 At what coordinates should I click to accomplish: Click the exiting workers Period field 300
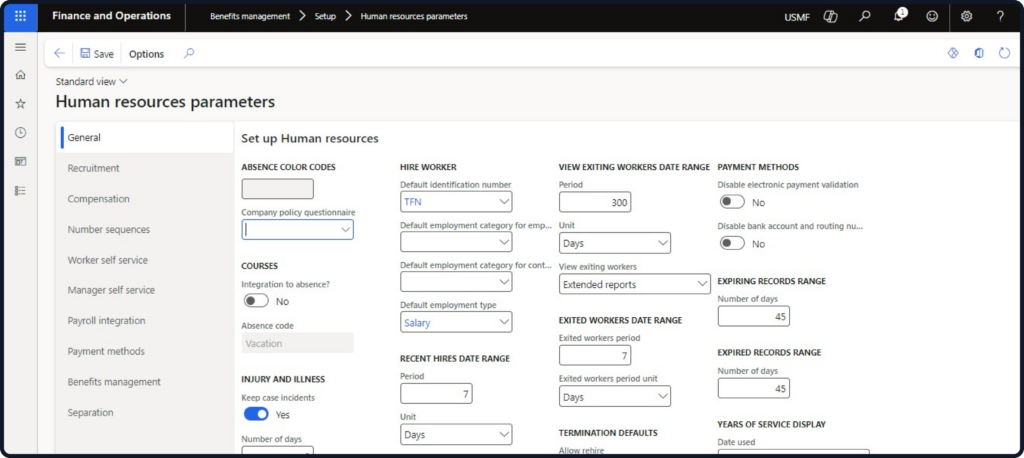point(595,202)
